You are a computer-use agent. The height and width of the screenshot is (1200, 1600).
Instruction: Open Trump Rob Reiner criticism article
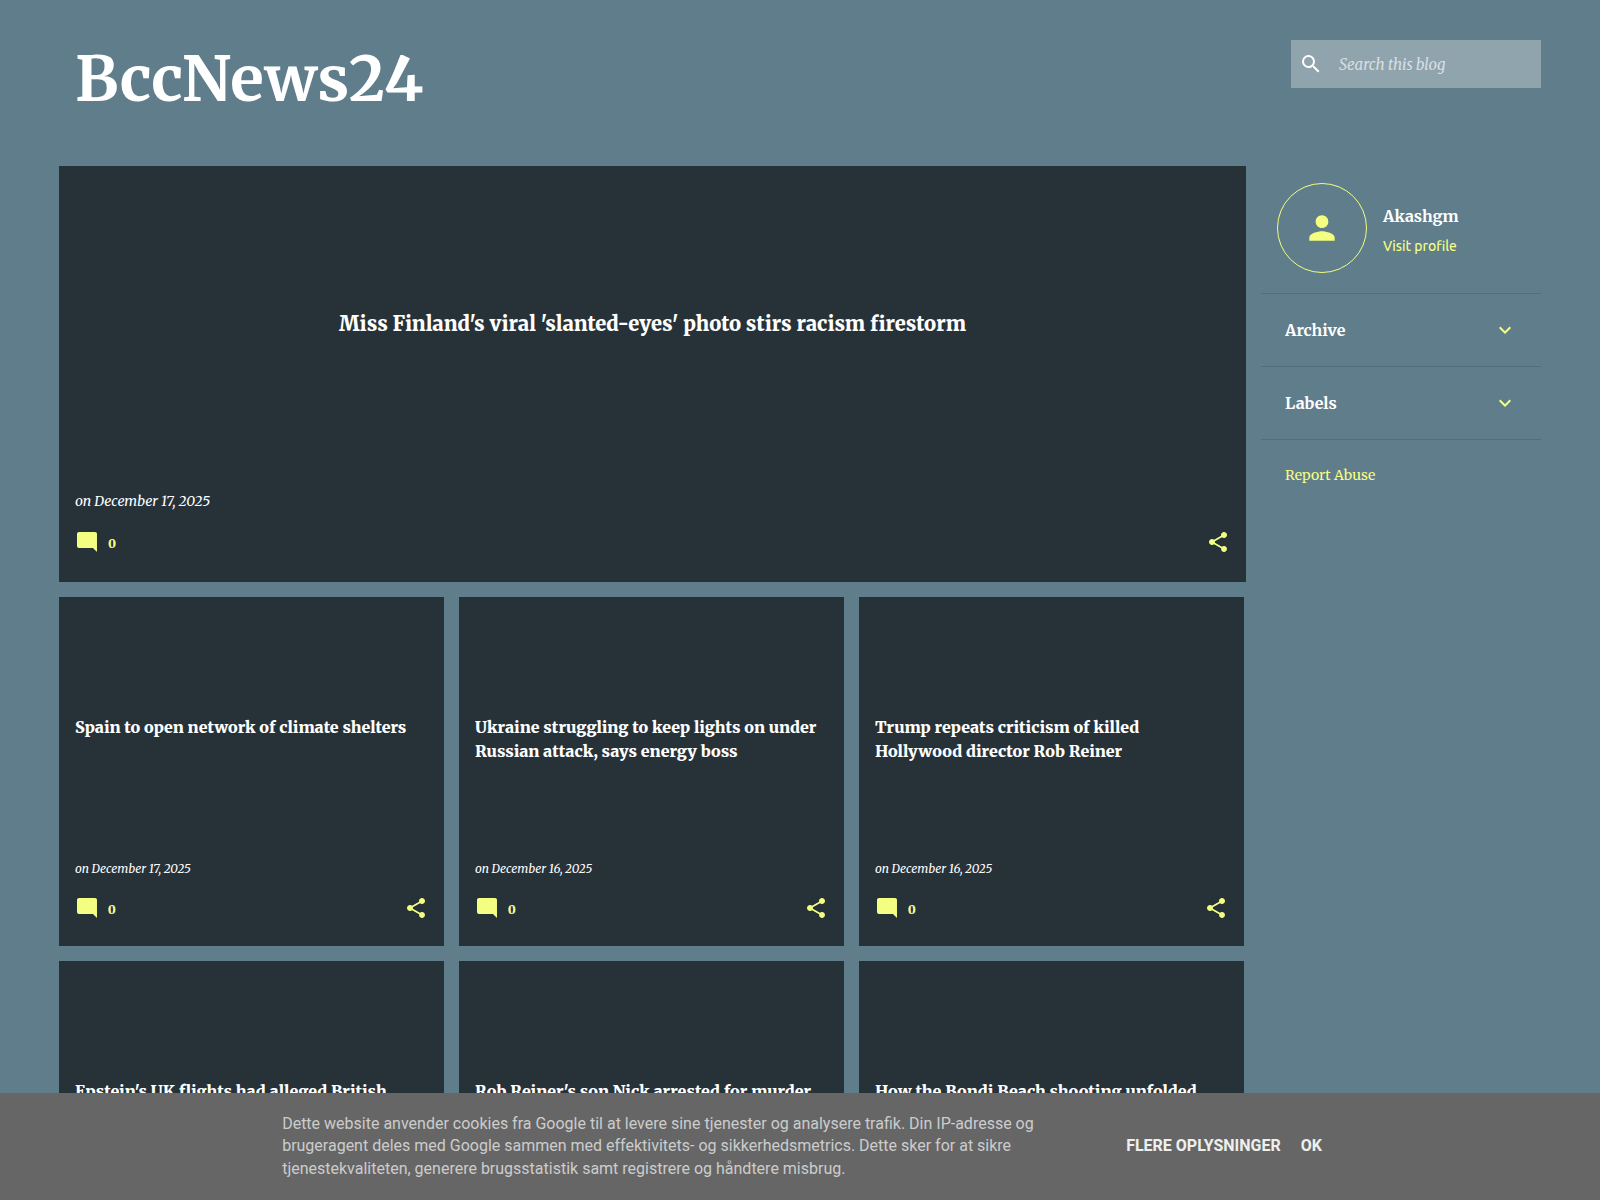[1007, 739]
